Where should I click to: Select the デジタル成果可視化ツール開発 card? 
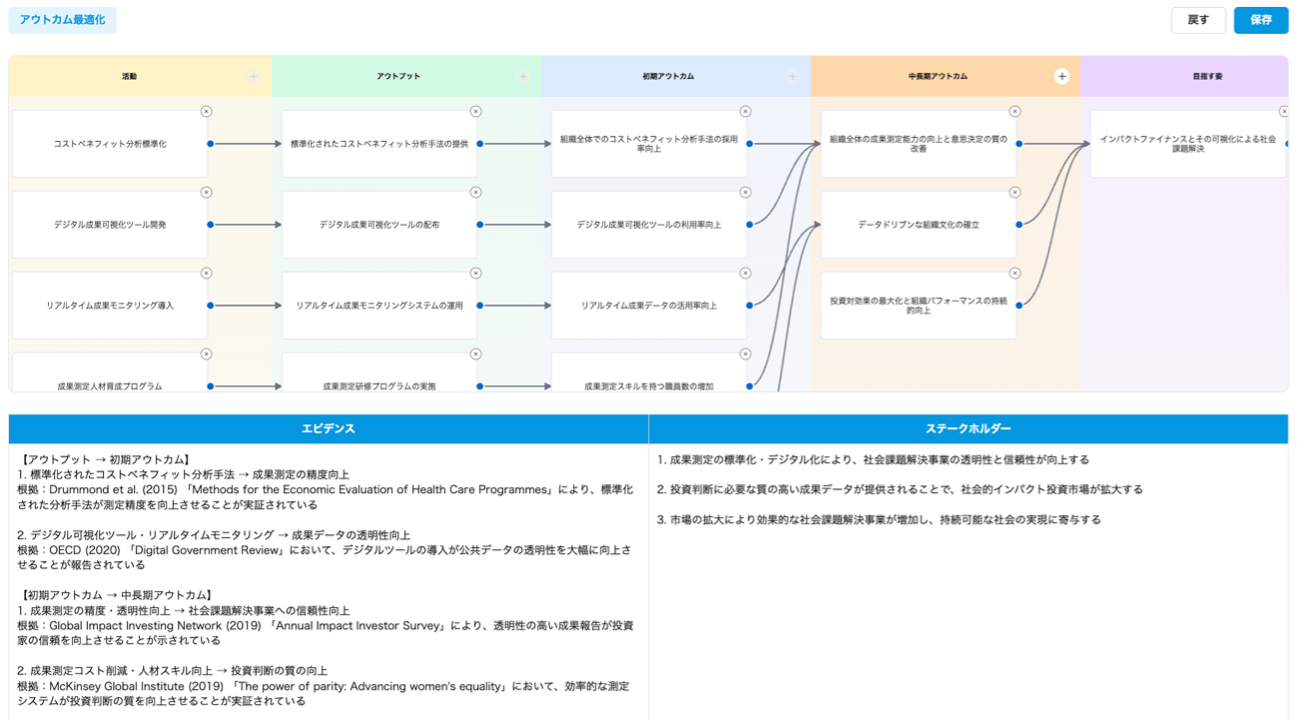pyautogui.click(x=110, y=225)
